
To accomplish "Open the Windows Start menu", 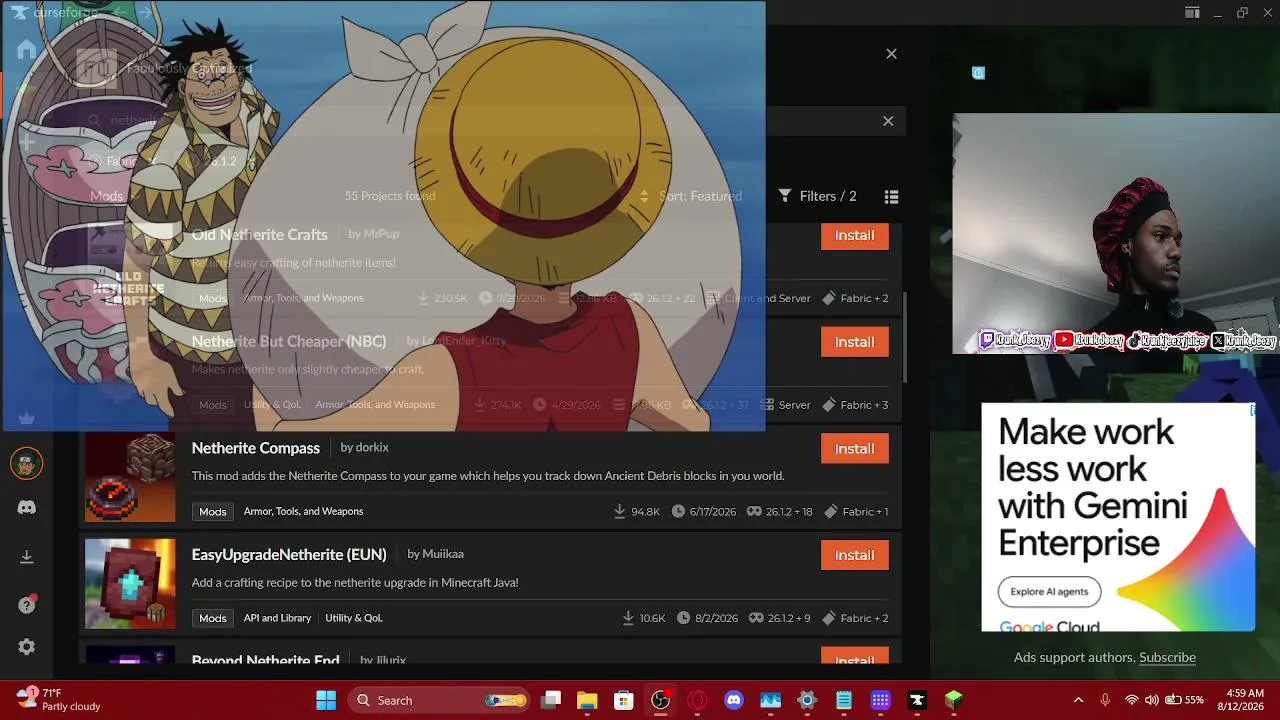I will point(326,700).
